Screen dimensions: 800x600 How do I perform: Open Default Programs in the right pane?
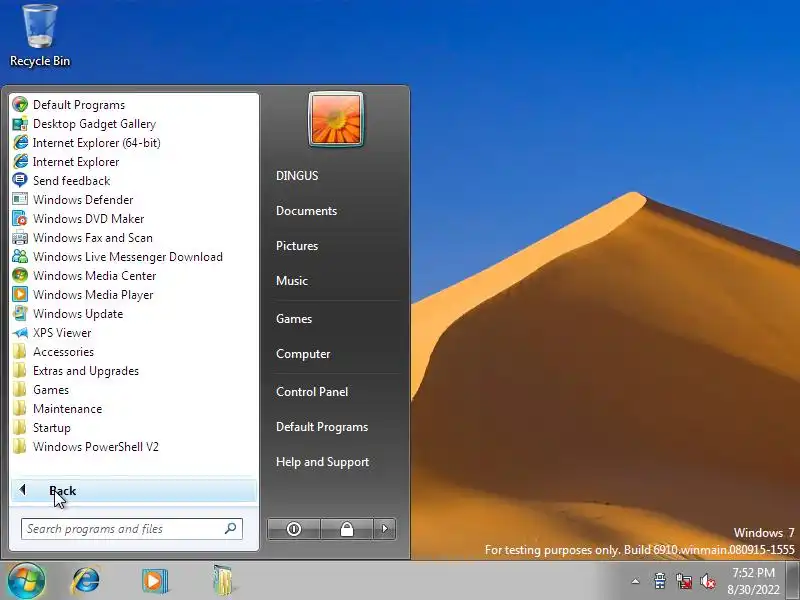(322, 427)
